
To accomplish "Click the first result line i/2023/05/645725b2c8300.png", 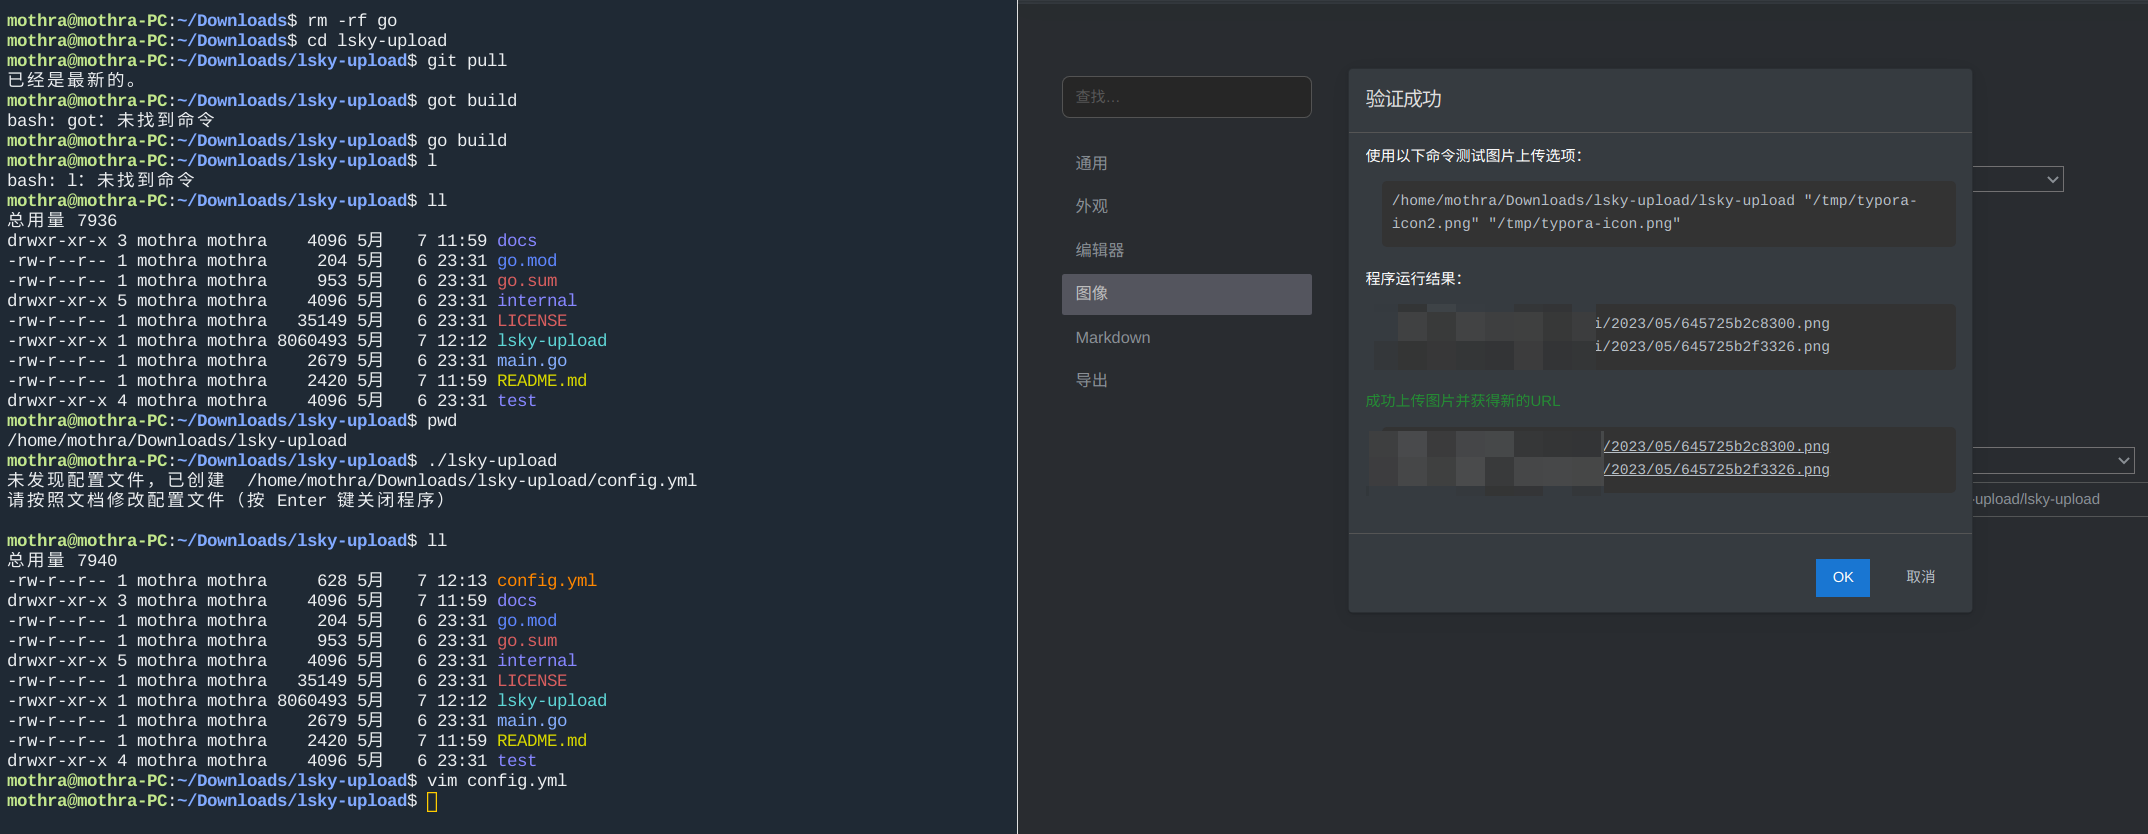I will [1711, 323].
